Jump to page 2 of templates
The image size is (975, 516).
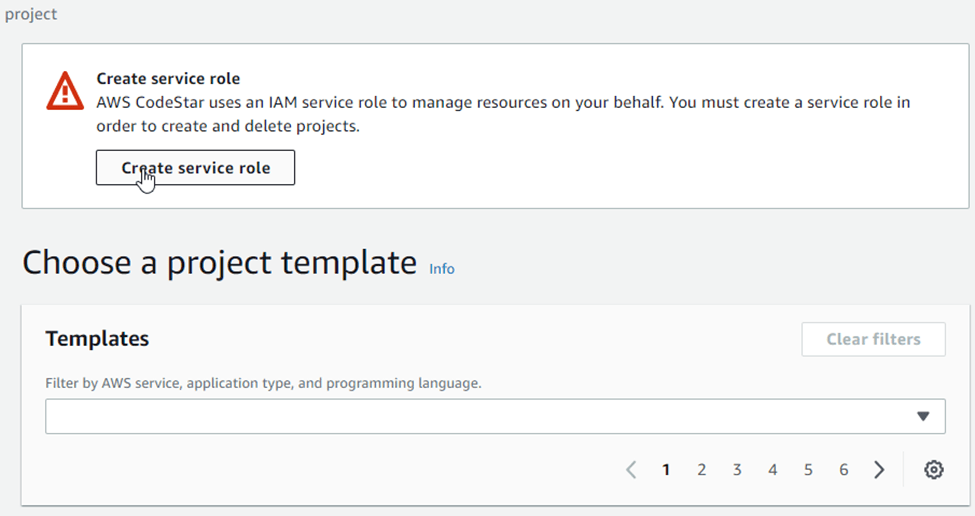coord(702,470)
